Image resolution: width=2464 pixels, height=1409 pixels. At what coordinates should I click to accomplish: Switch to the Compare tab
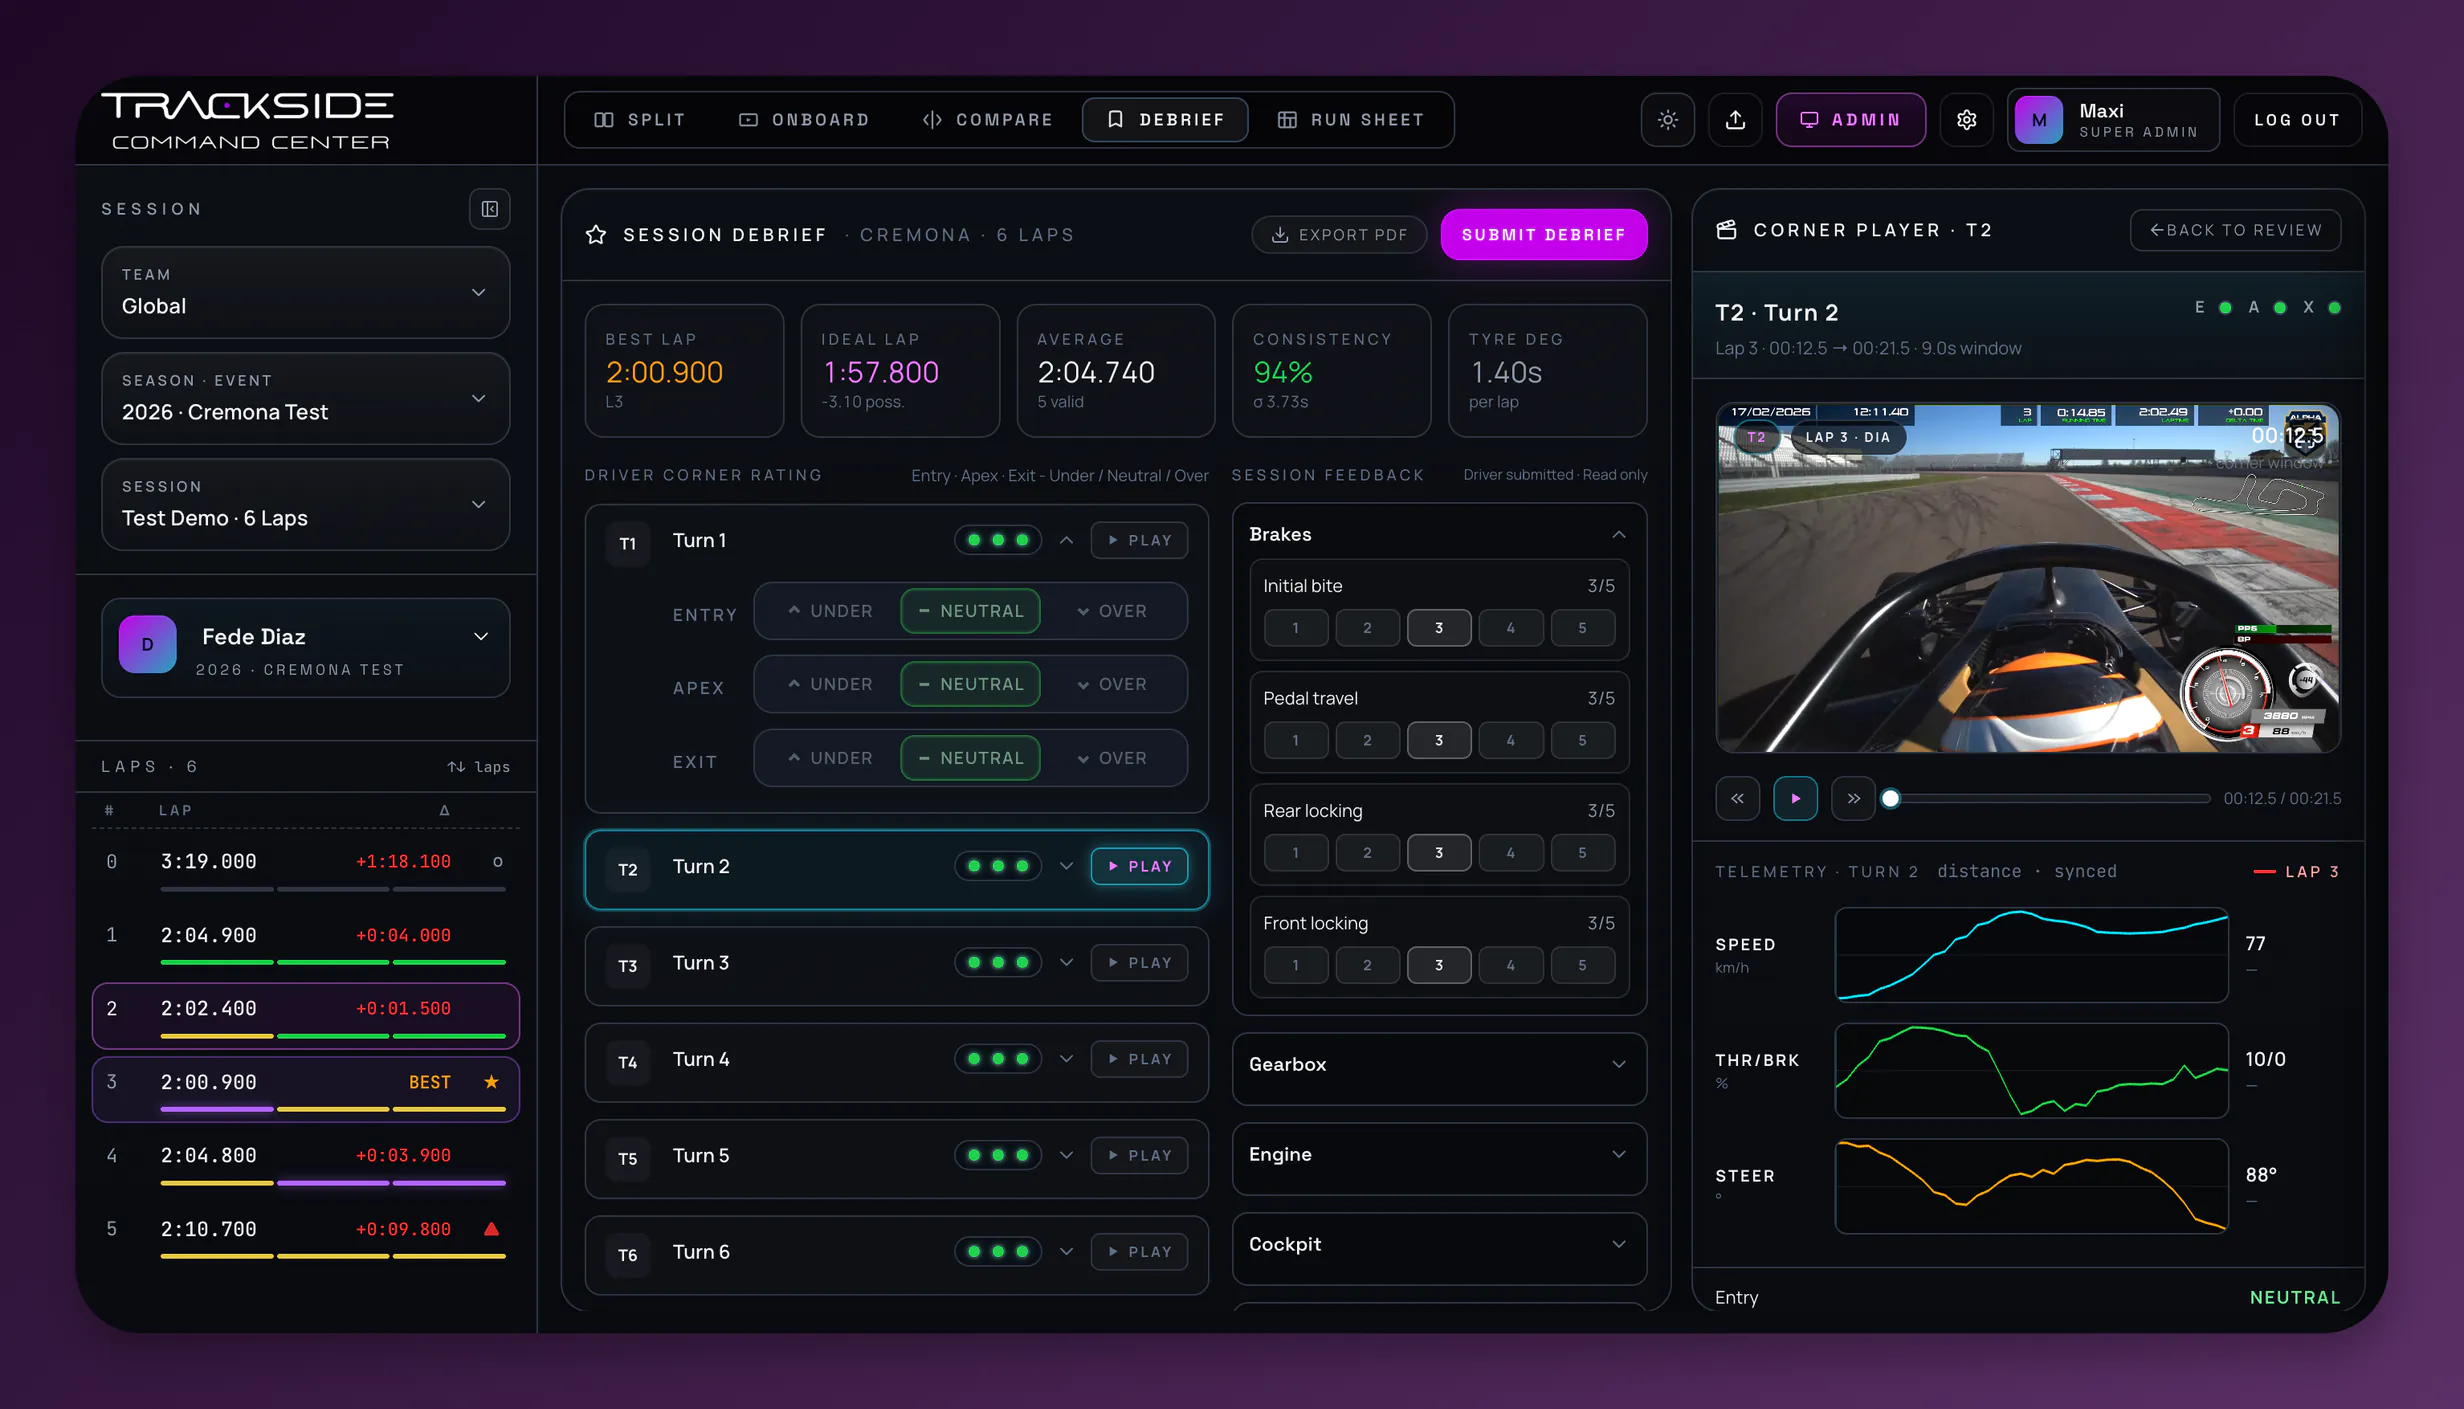988,120
